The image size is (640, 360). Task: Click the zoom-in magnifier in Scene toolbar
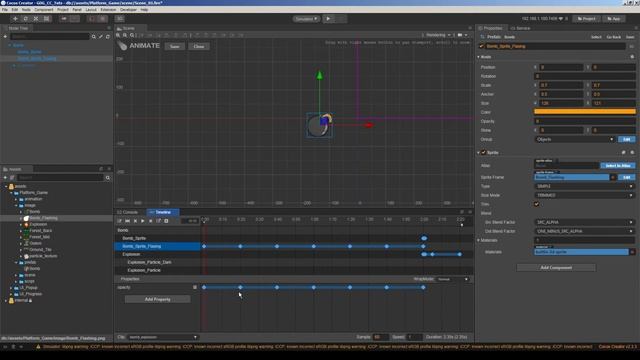click(x=118, y=35)
